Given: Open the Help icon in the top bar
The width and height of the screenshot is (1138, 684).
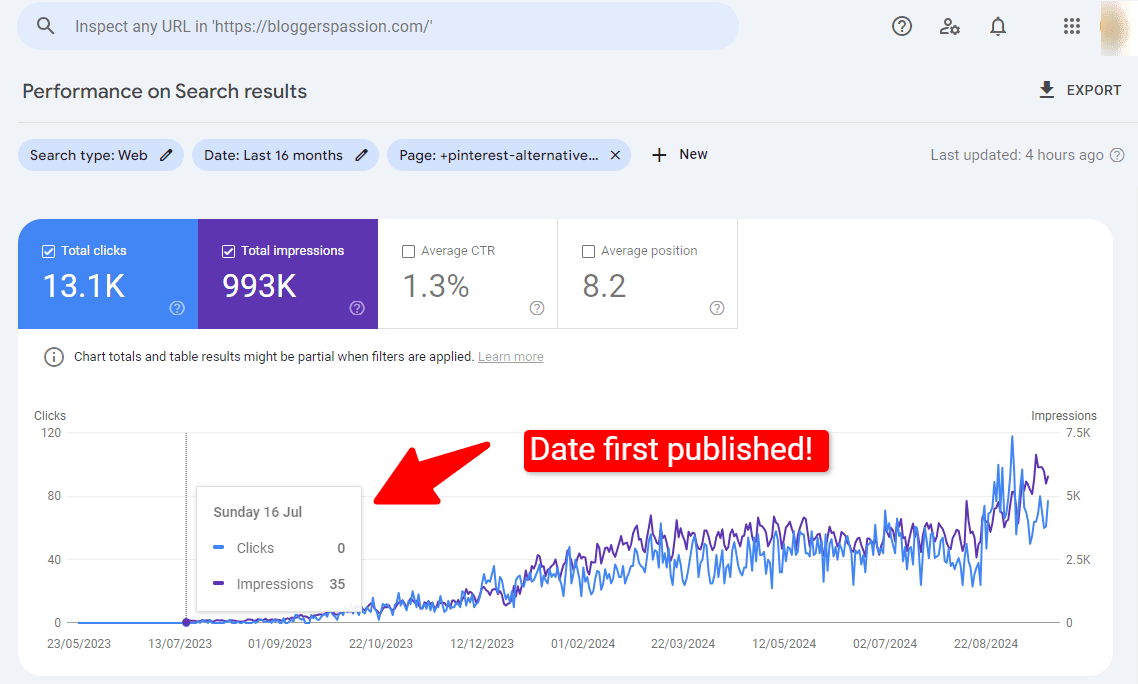Looking at the screenshot, I should tap(902, 26).
